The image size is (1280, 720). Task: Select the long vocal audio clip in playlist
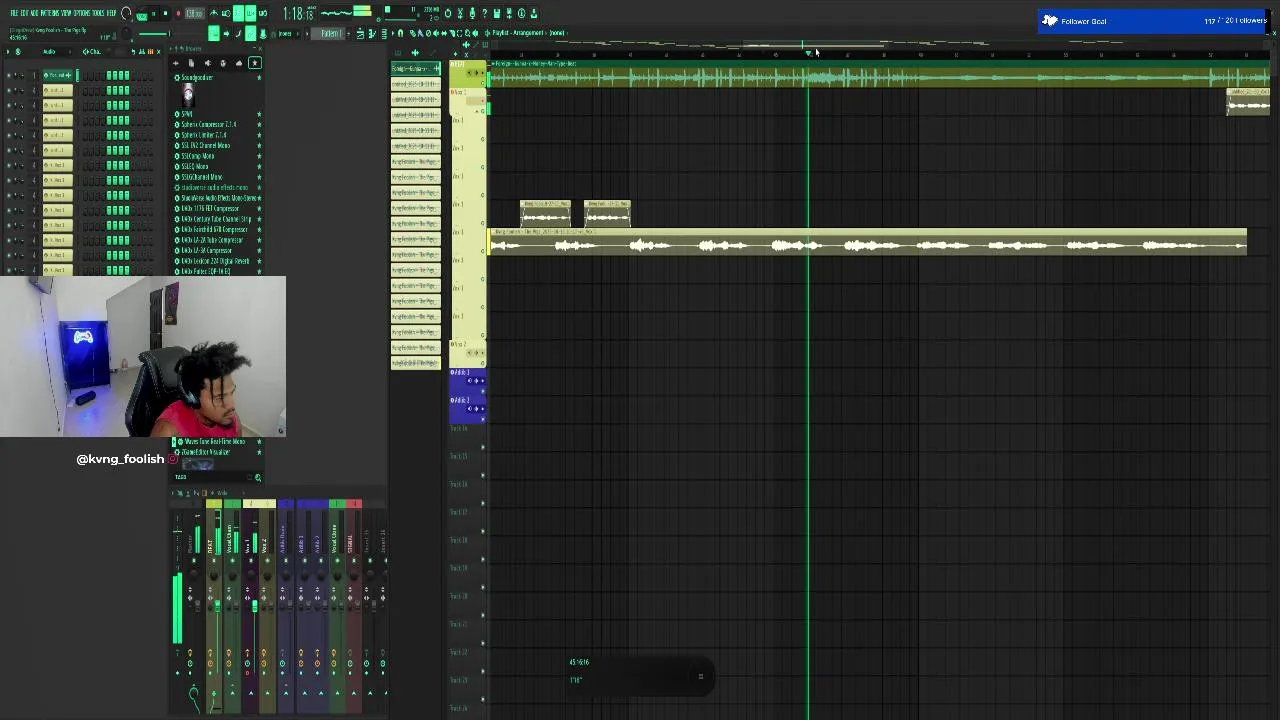(867, 242)
